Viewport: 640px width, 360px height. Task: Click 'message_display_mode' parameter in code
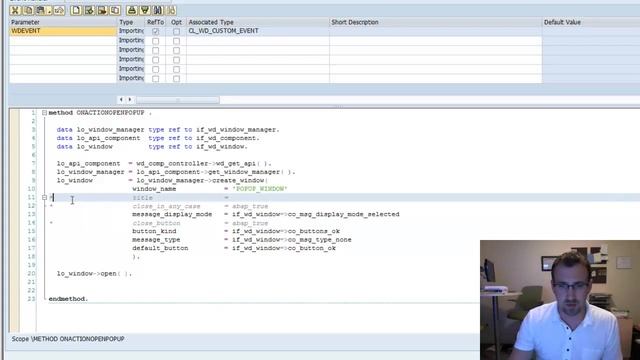pos(172,214)
